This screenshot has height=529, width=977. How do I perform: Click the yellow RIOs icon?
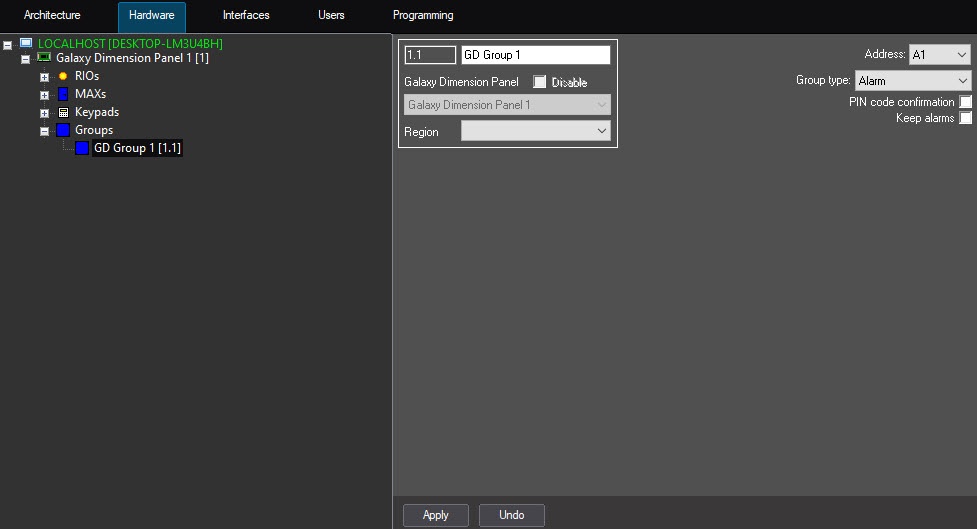(63, 76)
